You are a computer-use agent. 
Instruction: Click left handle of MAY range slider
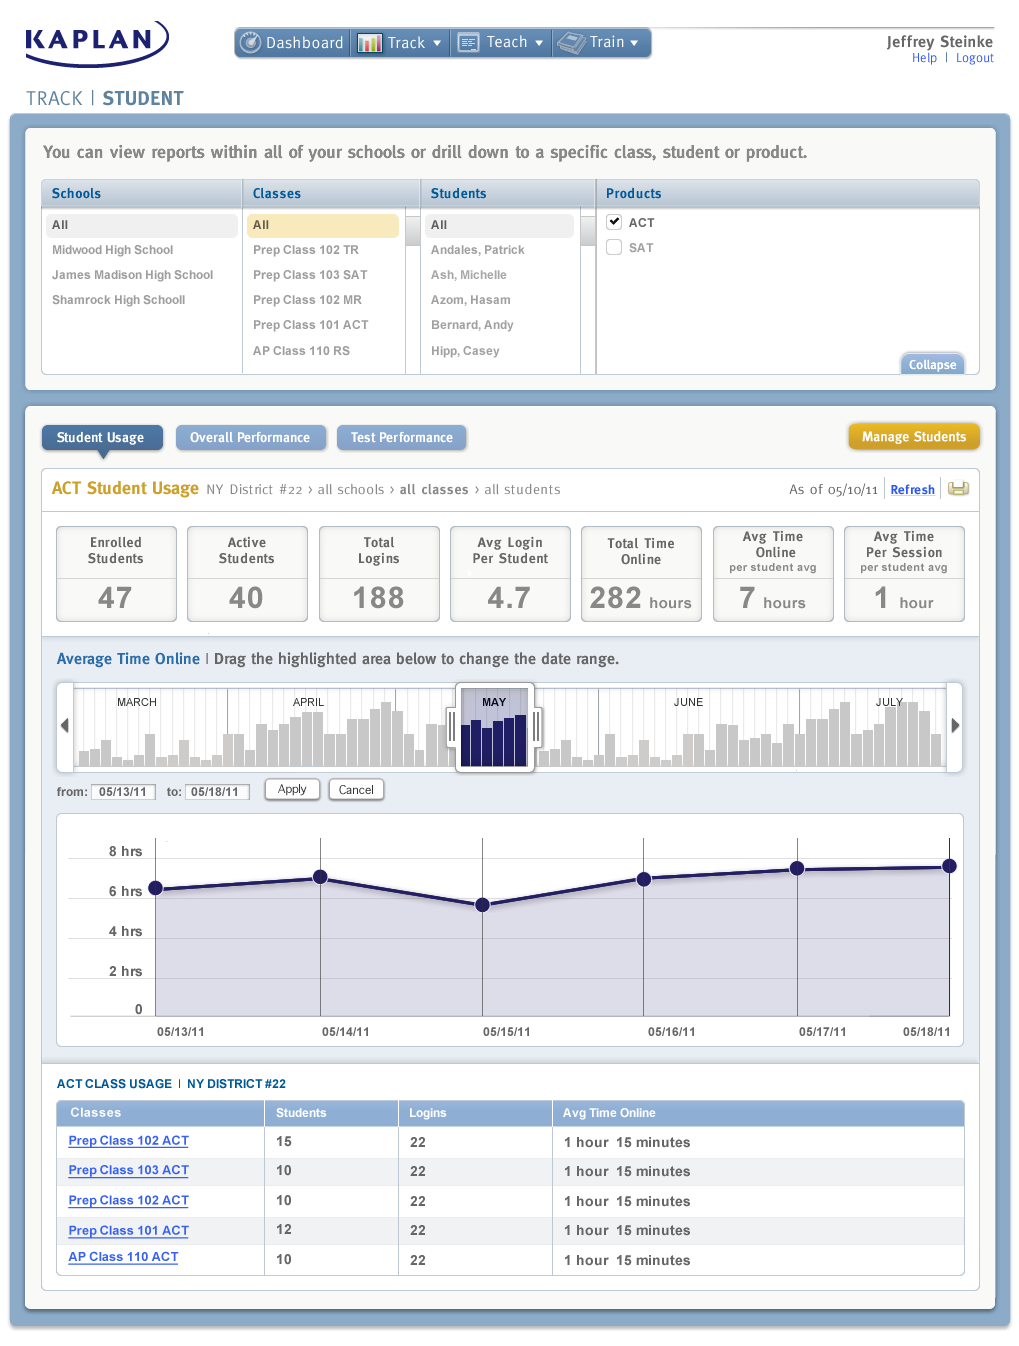click(x=452, y=725)
